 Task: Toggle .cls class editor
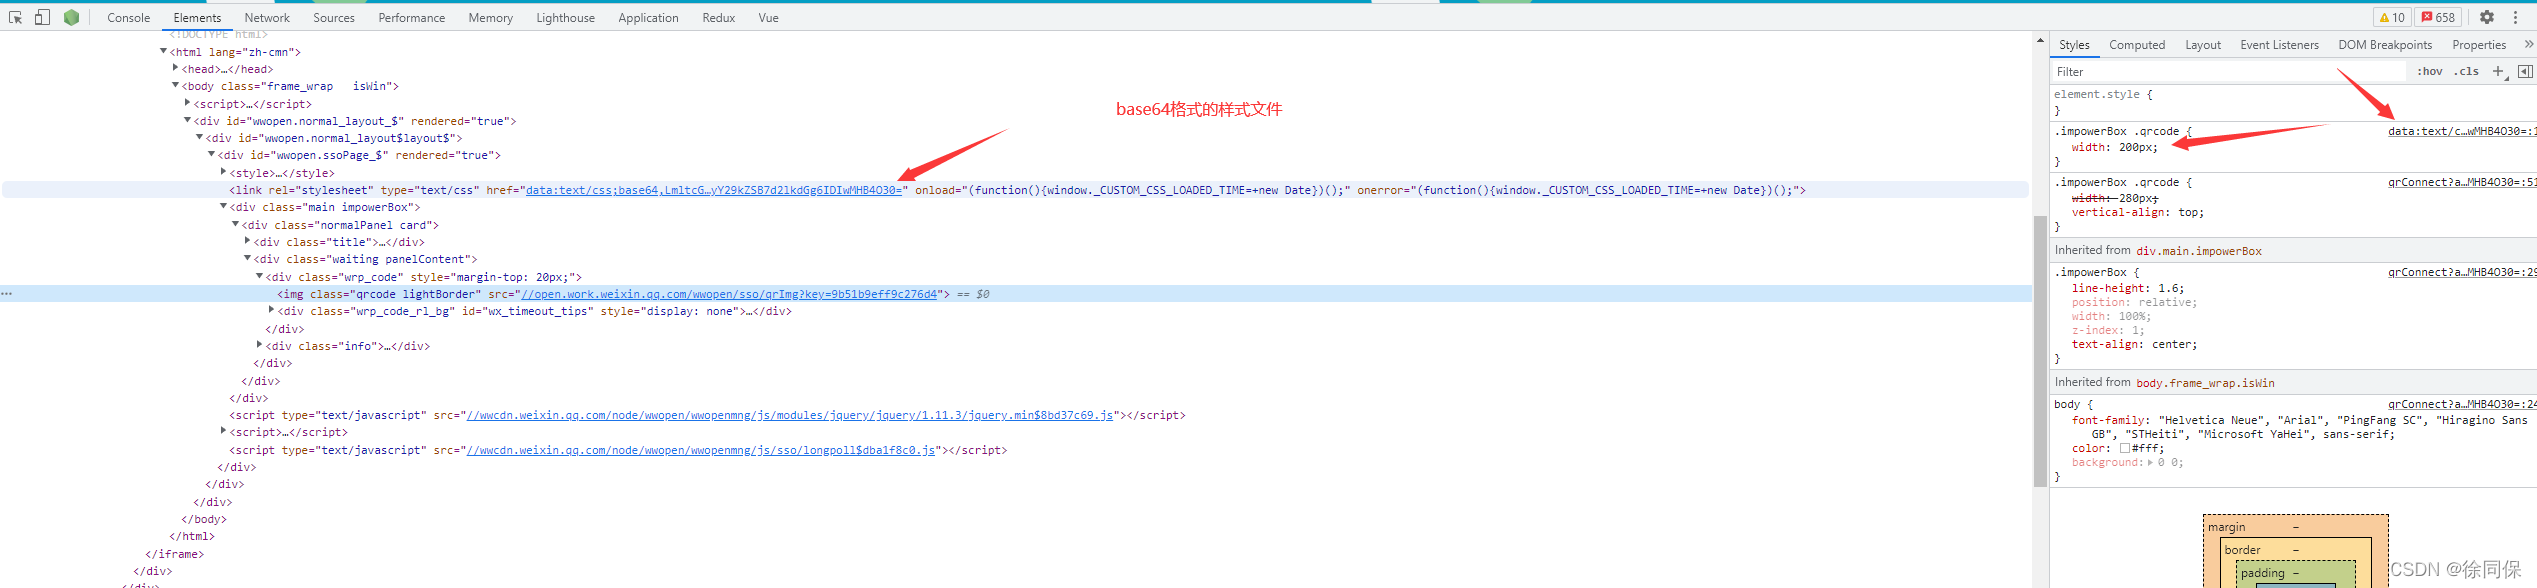pos(2466,71)
